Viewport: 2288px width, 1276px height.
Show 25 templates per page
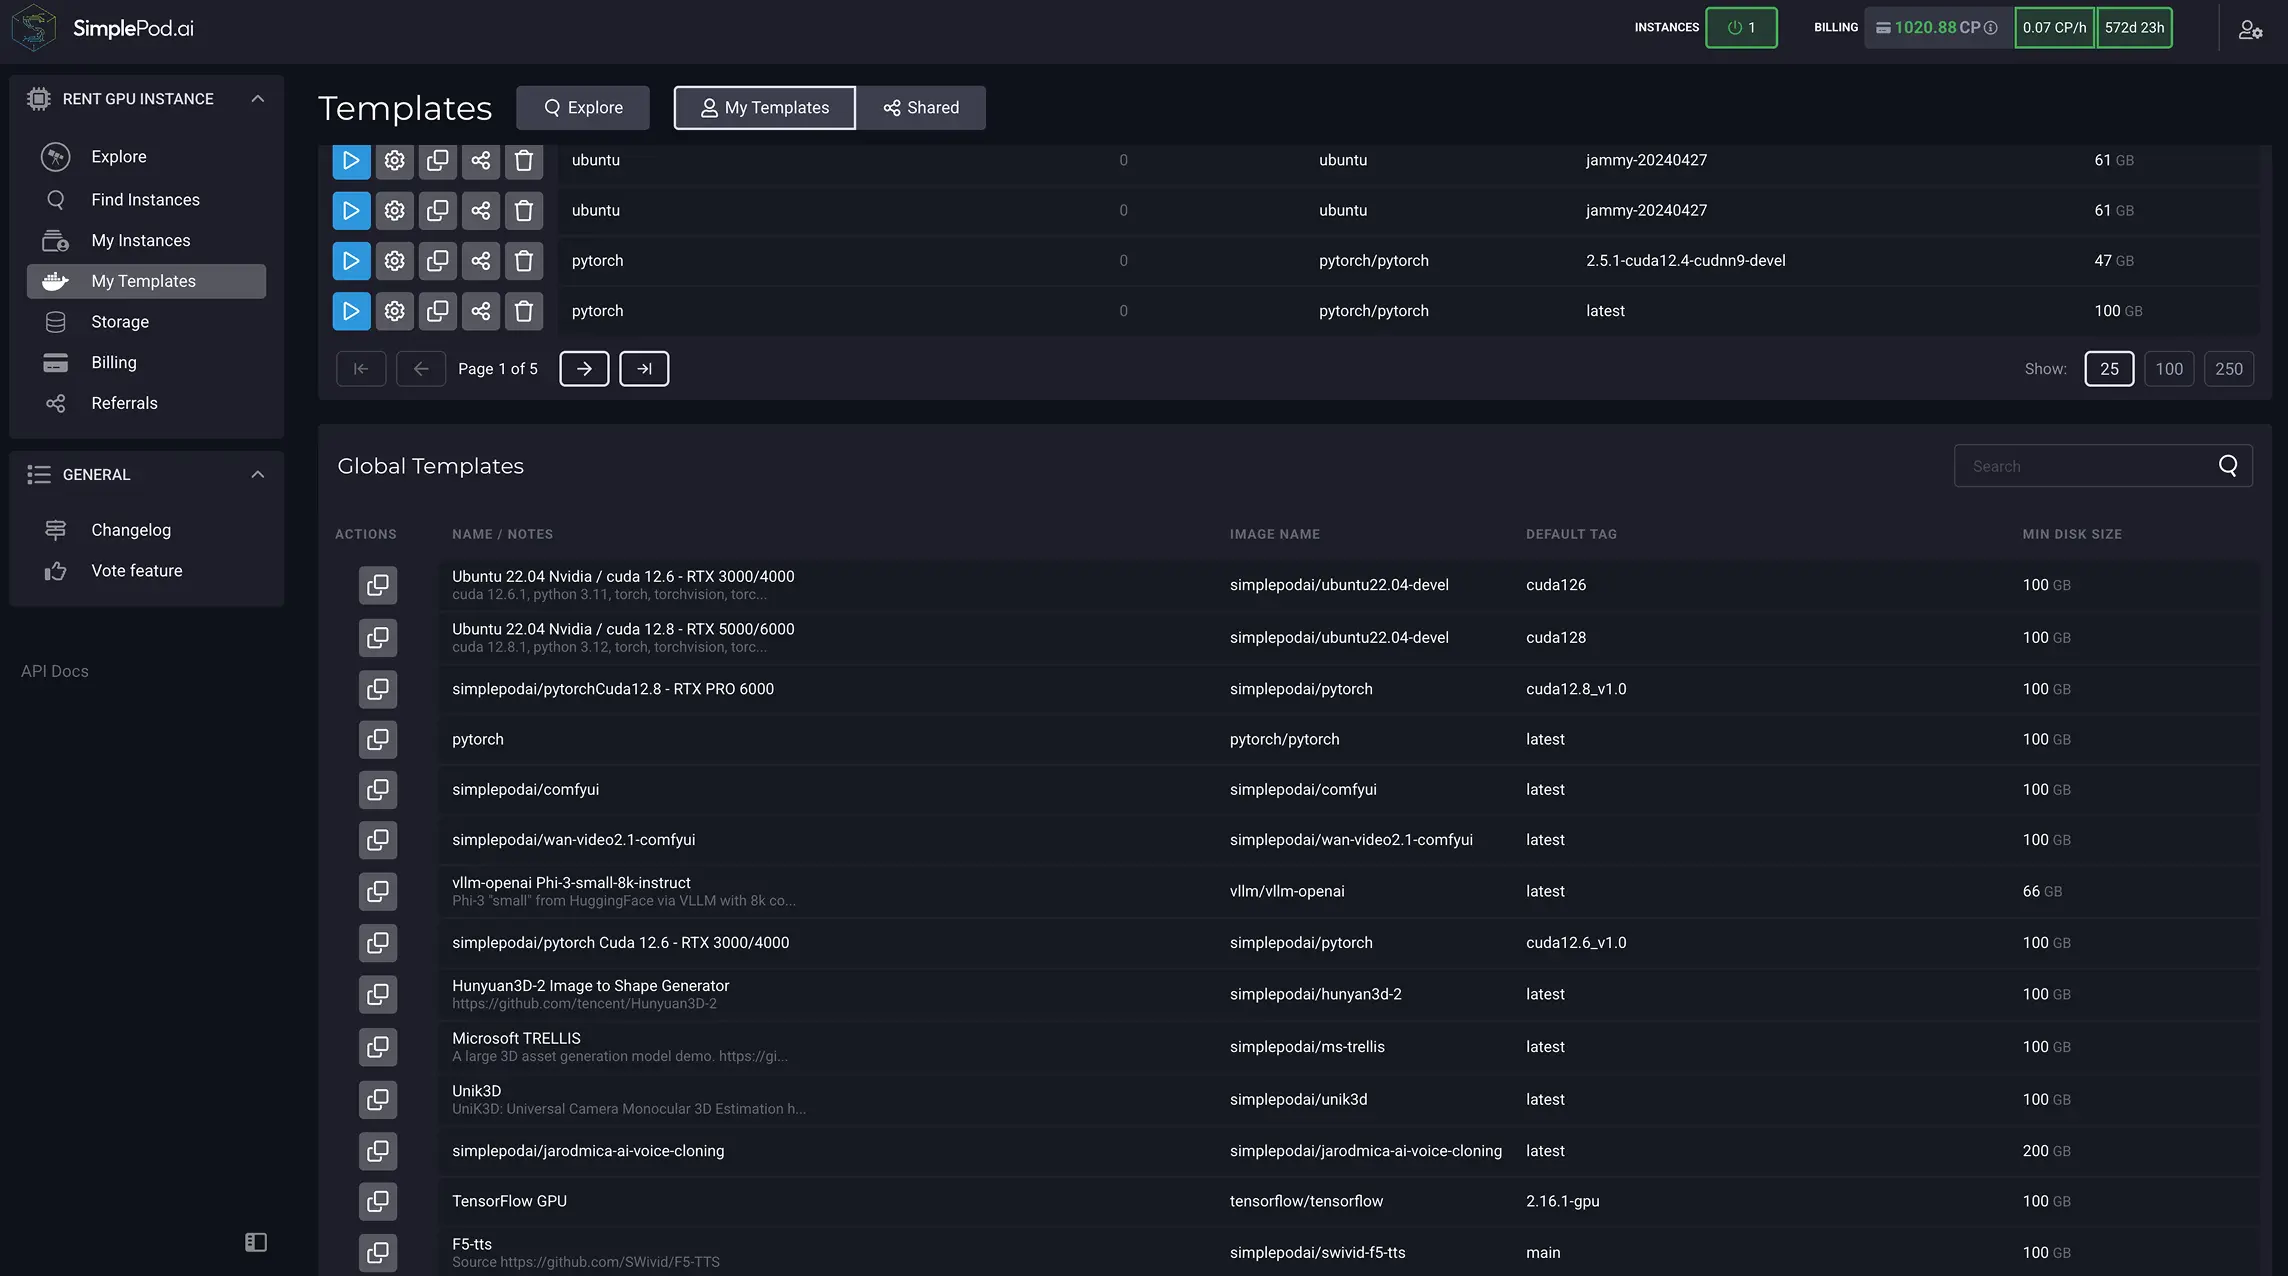(2109, 369)
